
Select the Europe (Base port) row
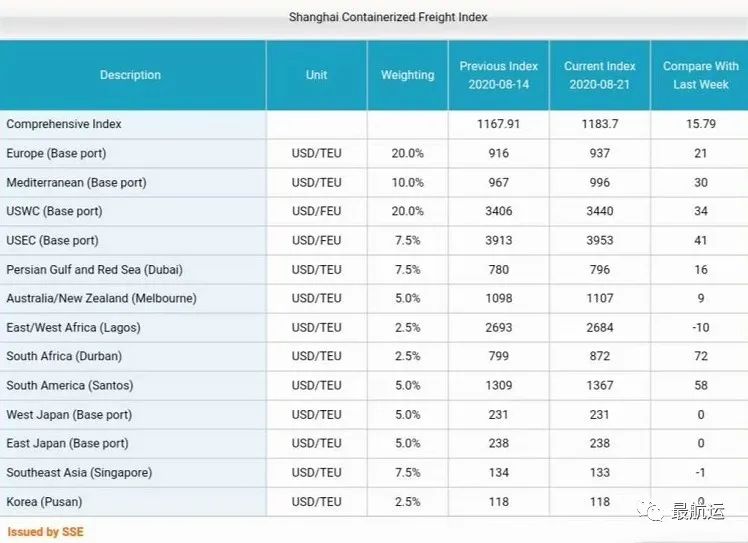56,153
